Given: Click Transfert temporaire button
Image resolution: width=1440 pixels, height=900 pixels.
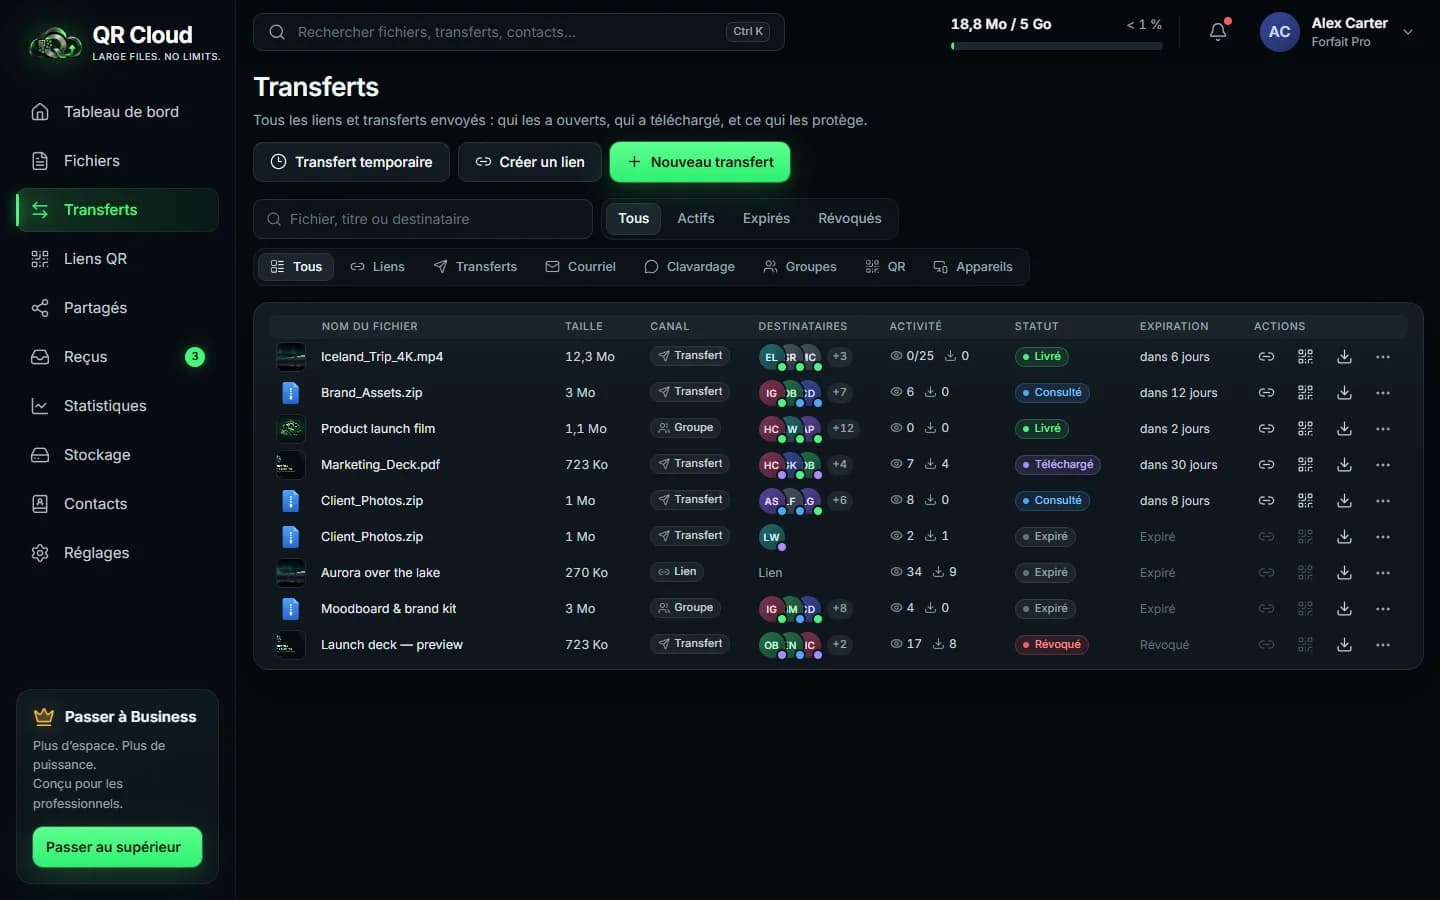Looking at the screenshot, I should (x=351, y=162).
